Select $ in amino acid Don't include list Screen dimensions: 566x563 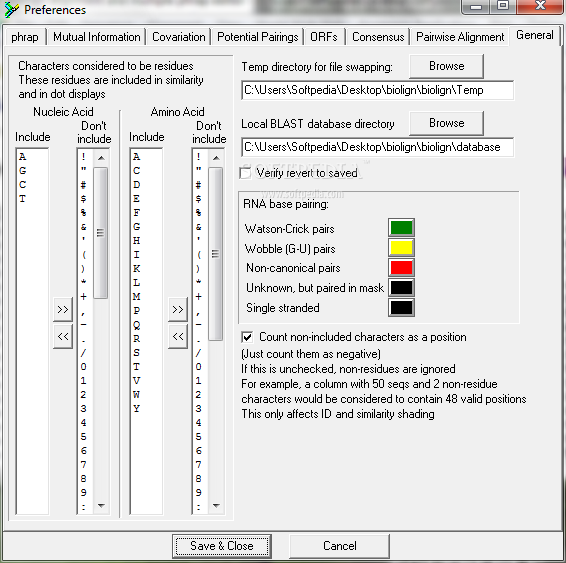pos(198,199)
